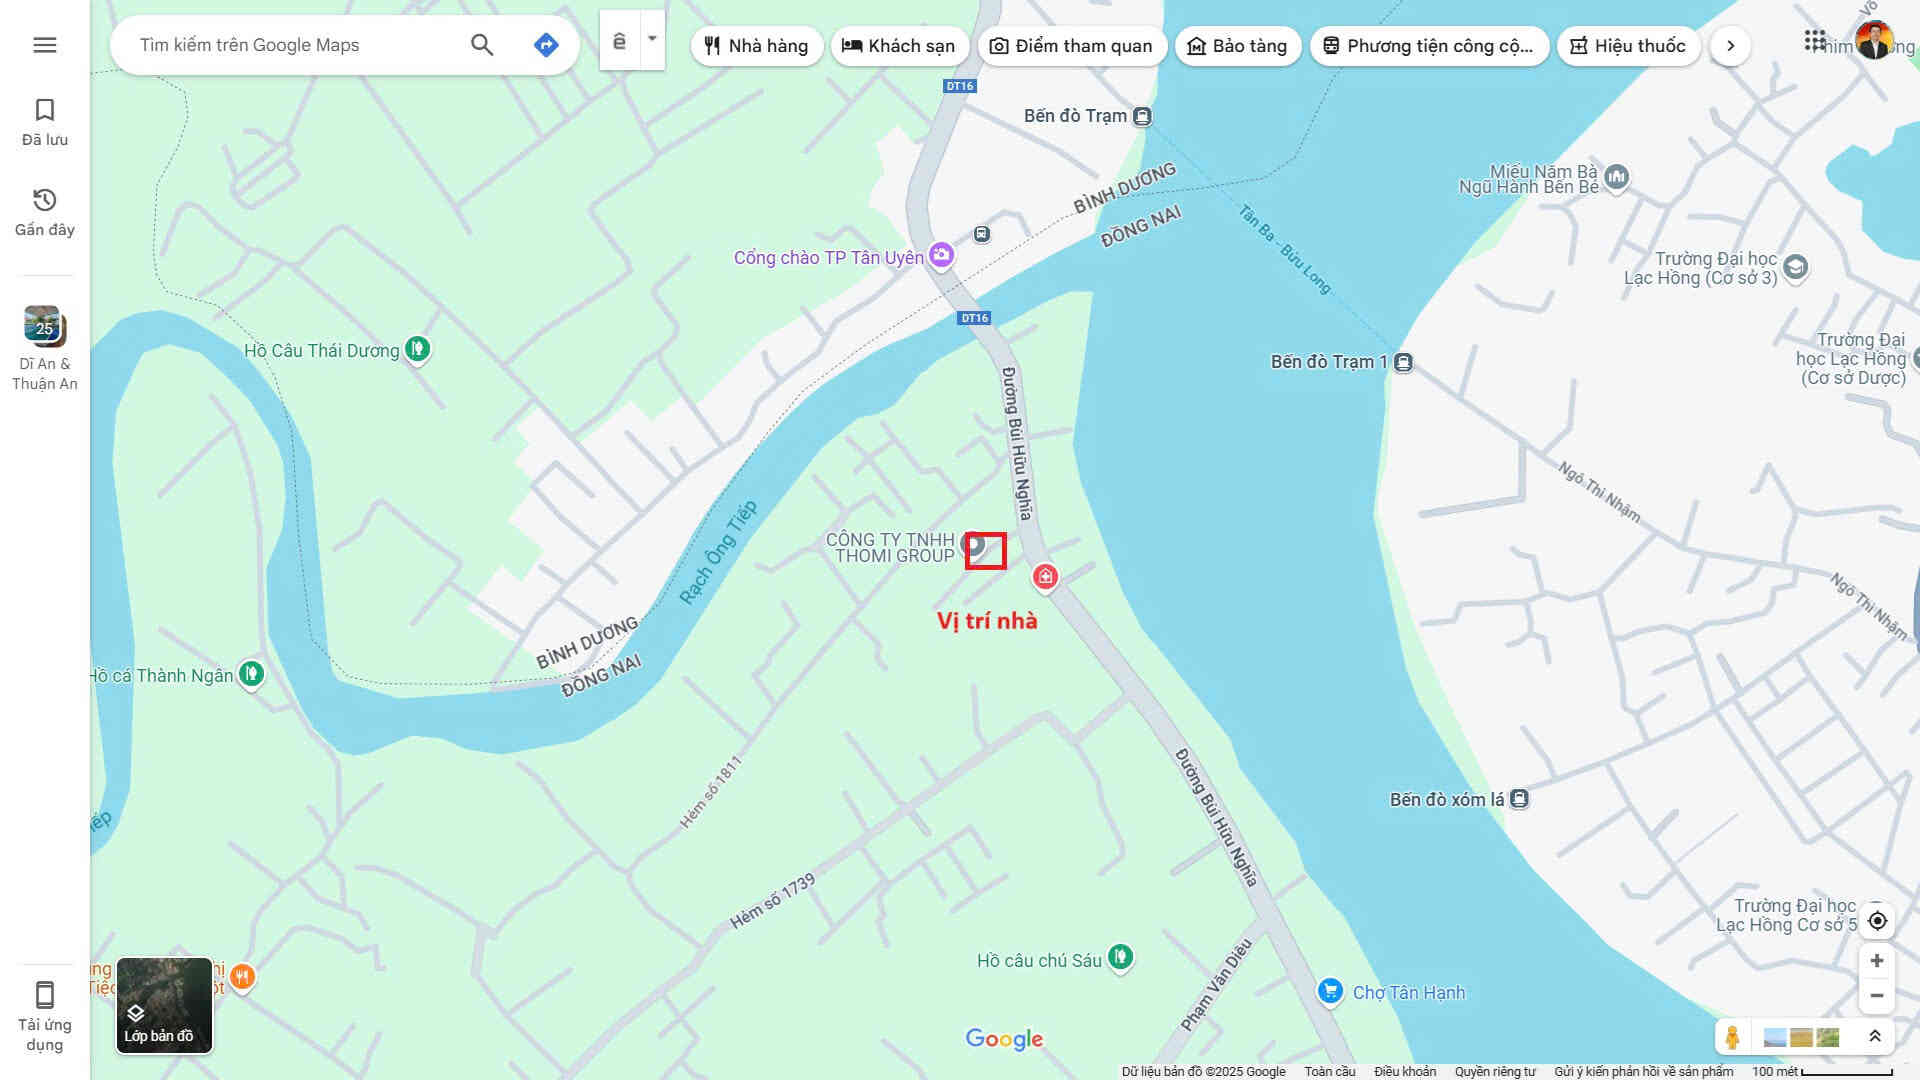This screenshot has width=1920, height=1080.
Task: Open the hamburger main menu
Action: (44, 45)
